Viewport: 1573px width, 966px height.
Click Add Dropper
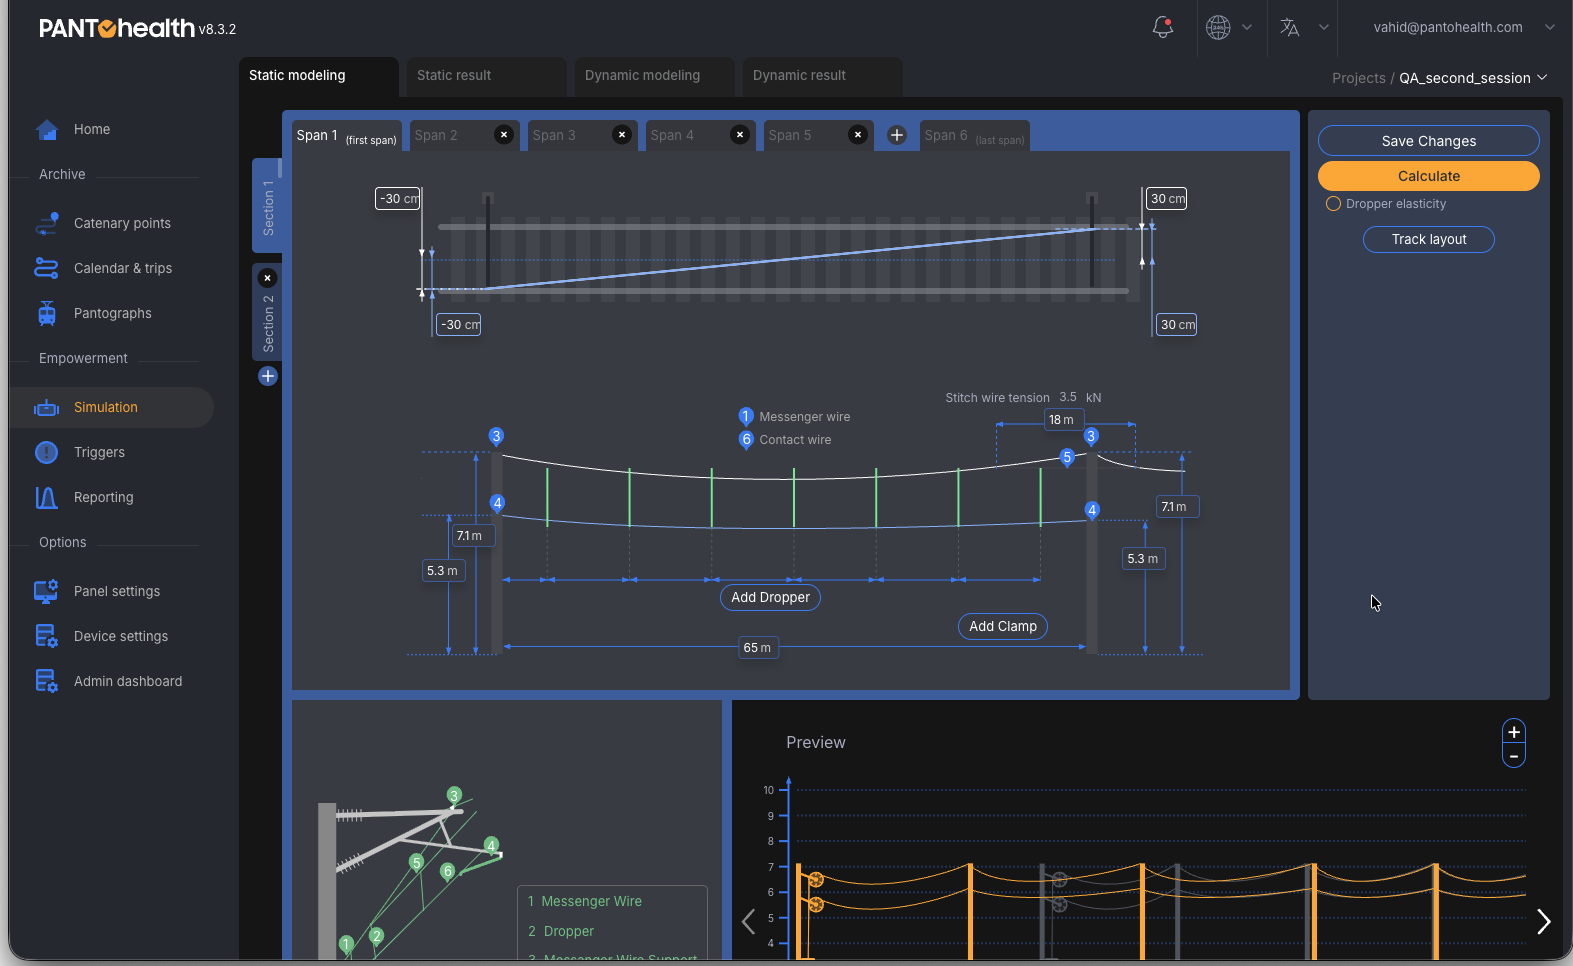click(770, 598)
